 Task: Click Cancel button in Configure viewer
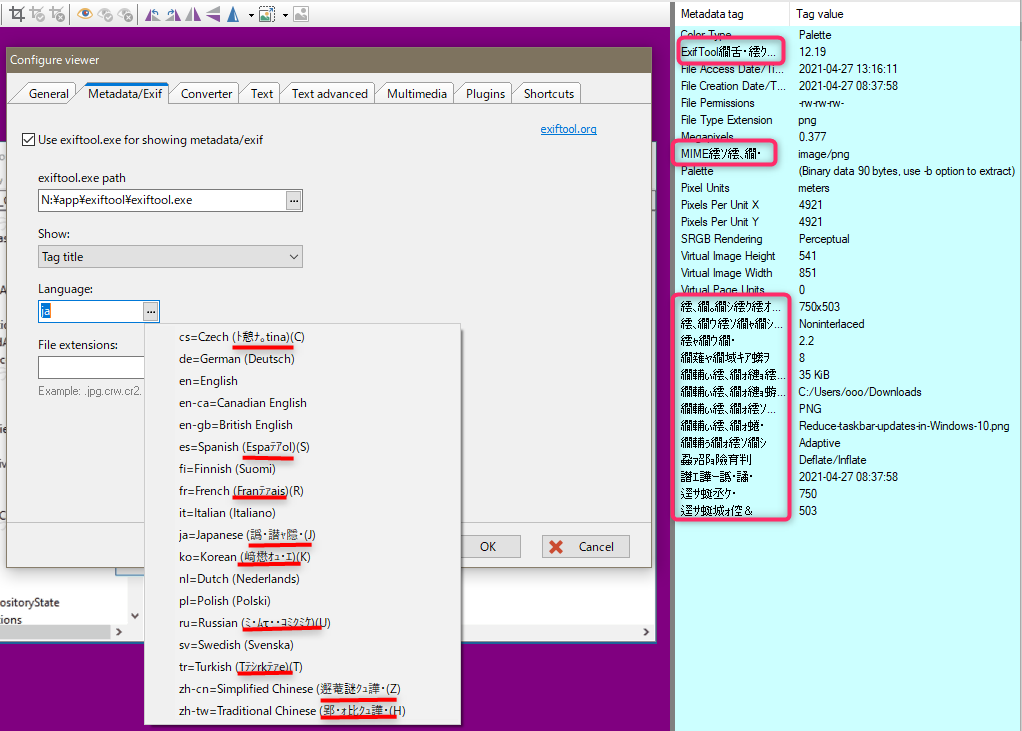click(585, 547)
